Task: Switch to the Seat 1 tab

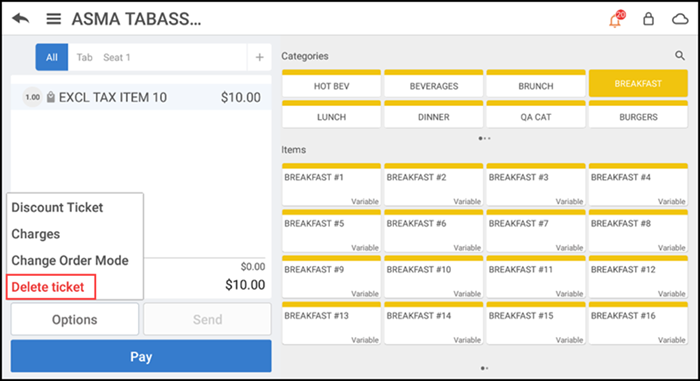Action: coord(117,57)
